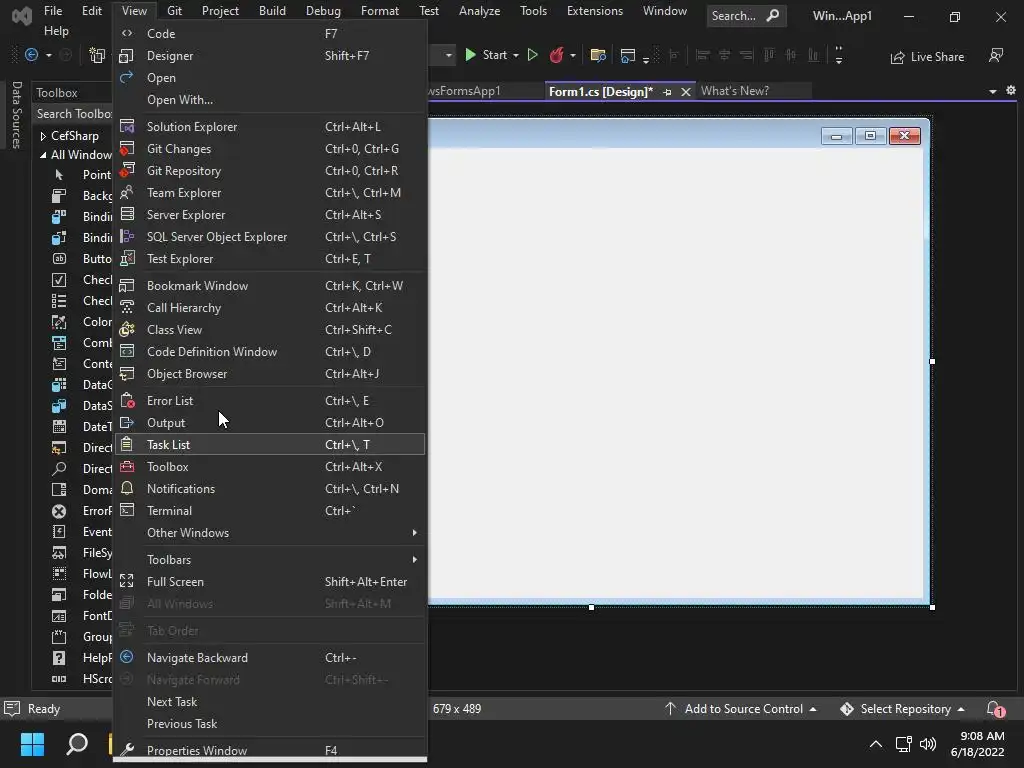This screenshot has width=1024, height=768.
Task: Click the Output window icon
Action: tap(127, 423)
